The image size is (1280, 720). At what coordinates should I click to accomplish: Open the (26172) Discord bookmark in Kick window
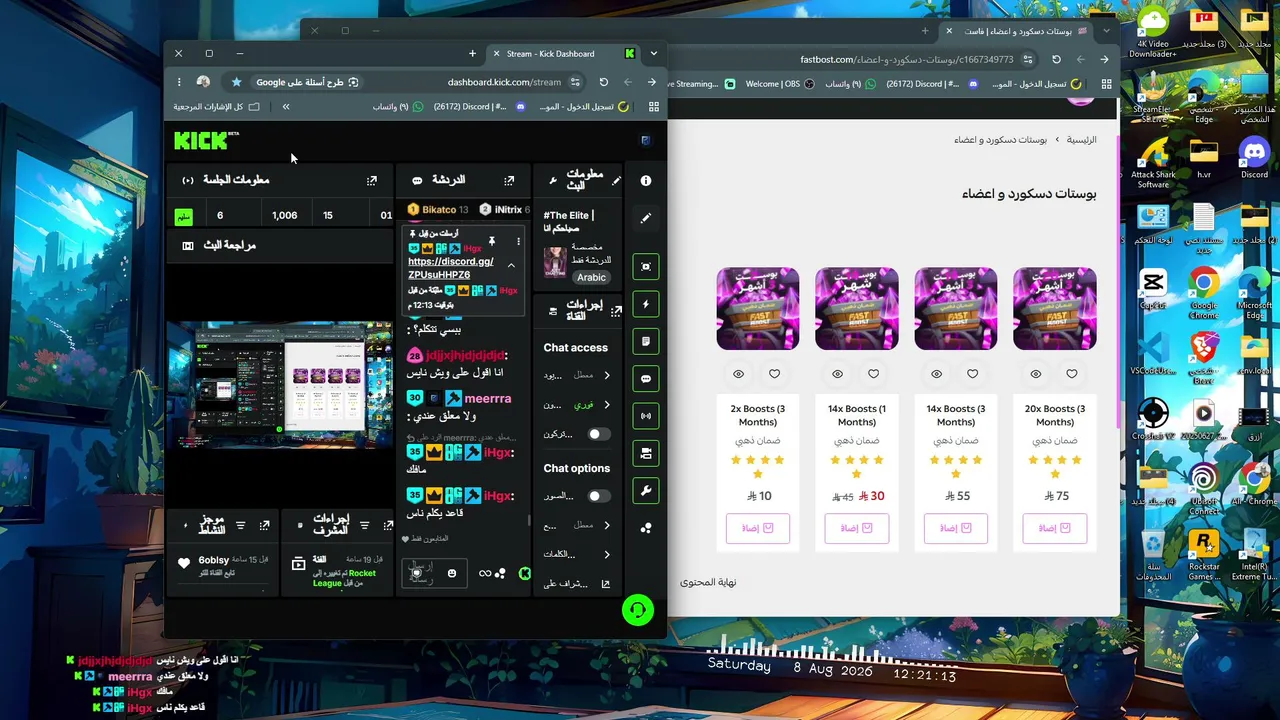[479, 106]
